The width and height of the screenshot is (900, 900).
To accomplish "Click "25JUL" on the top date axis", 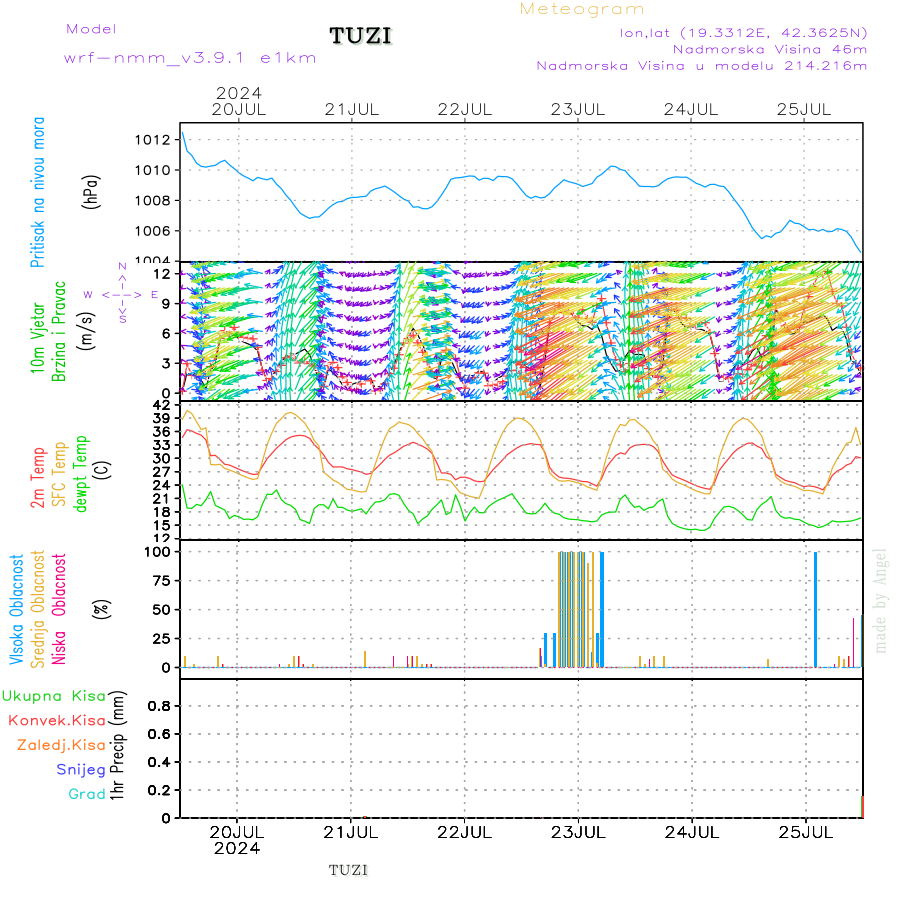I will pyautogui.click(x=804, y=110).
